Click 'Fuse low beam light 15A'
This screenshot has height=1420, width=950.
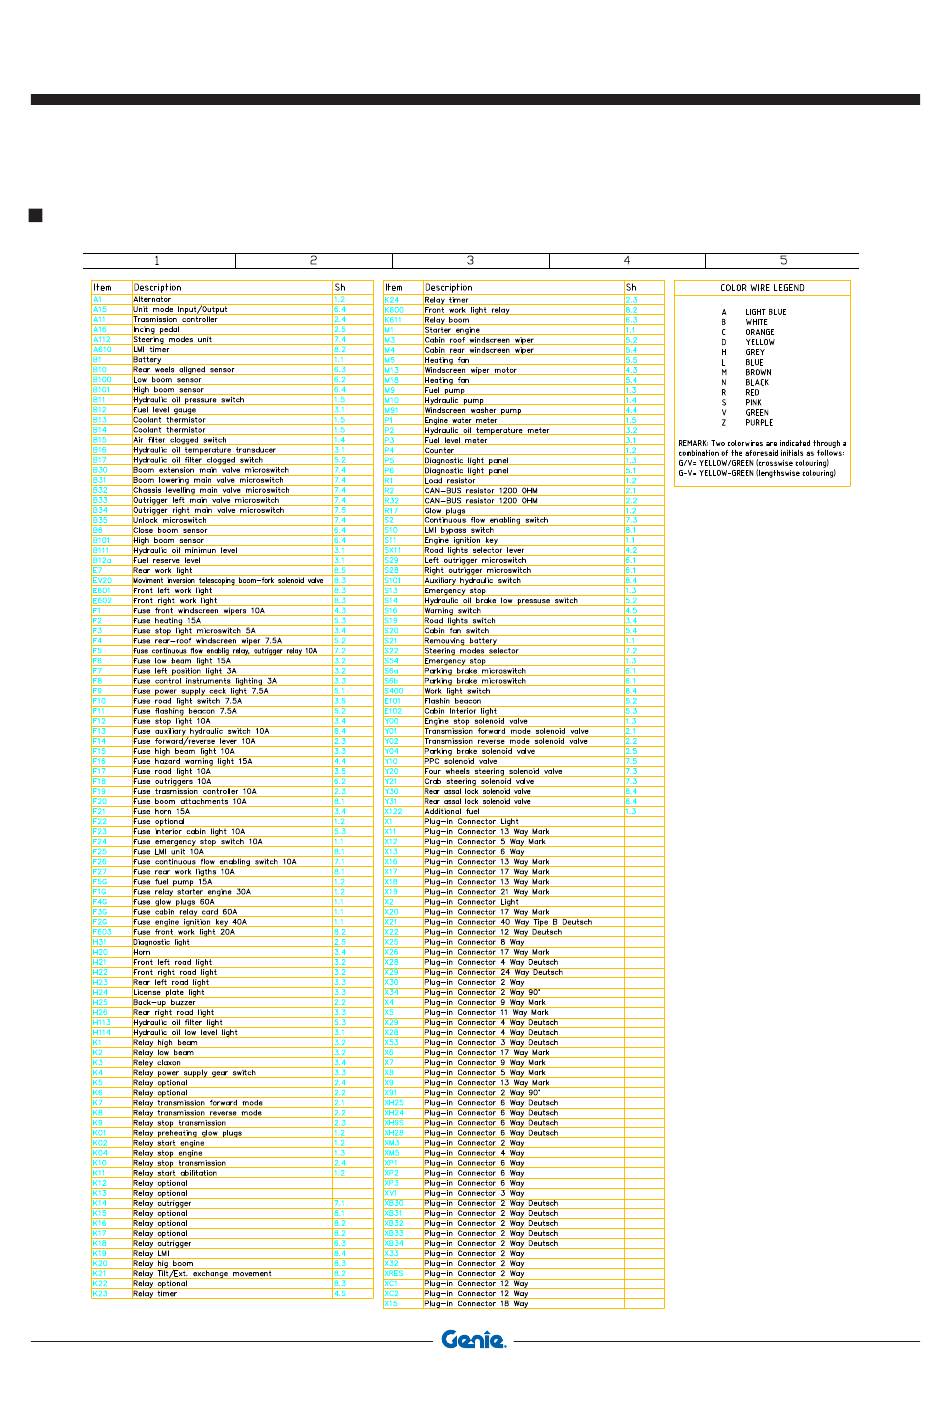click(232, 660)
